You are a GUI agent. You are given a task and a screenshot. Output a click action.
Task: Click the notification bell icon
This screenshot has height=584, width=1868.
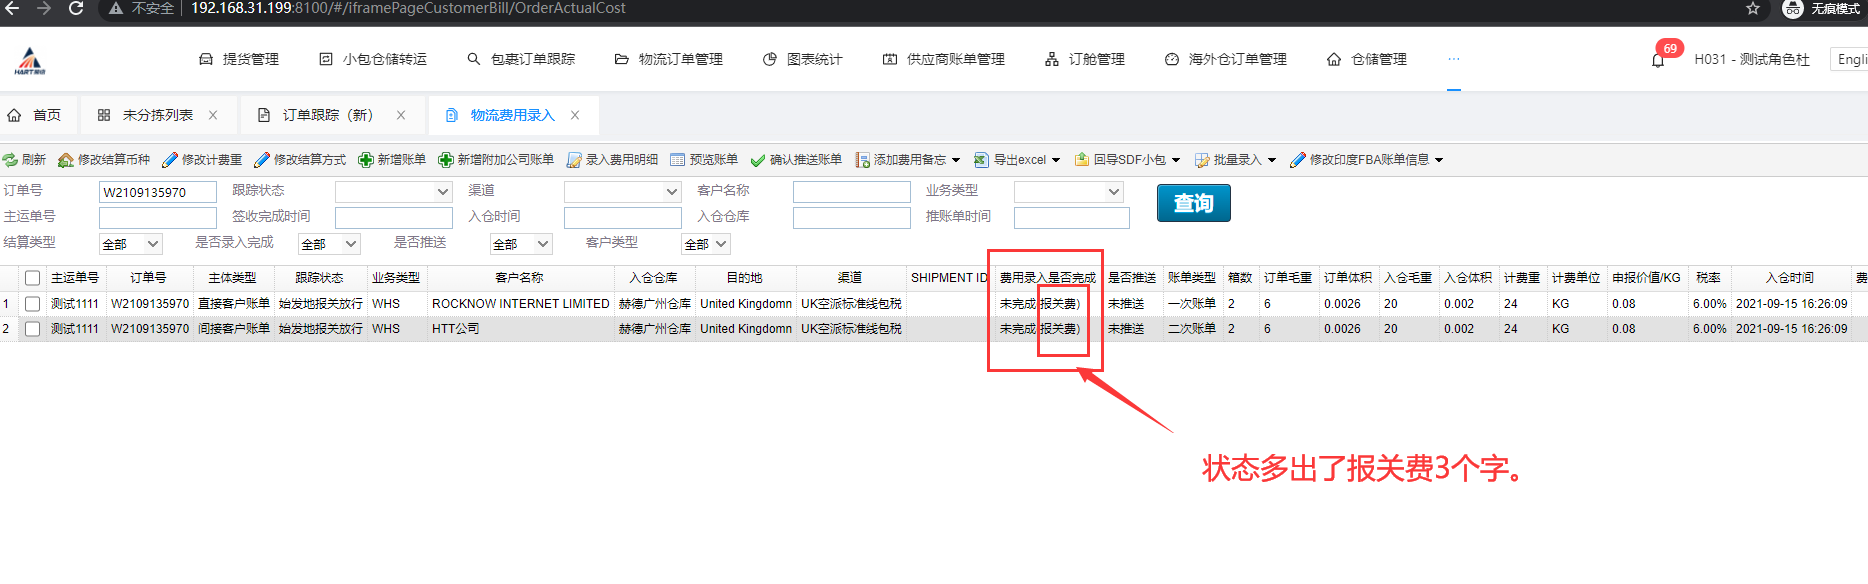[1657, 60]
